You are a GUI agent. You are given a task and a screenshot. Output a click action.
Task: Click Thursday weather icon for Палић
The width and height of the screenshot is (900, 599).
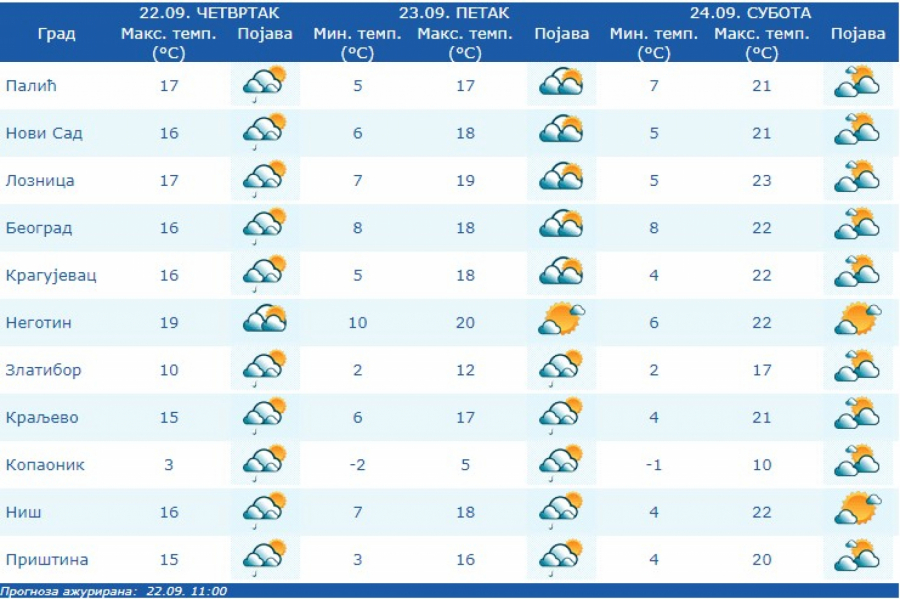click(x=264, y=84)
